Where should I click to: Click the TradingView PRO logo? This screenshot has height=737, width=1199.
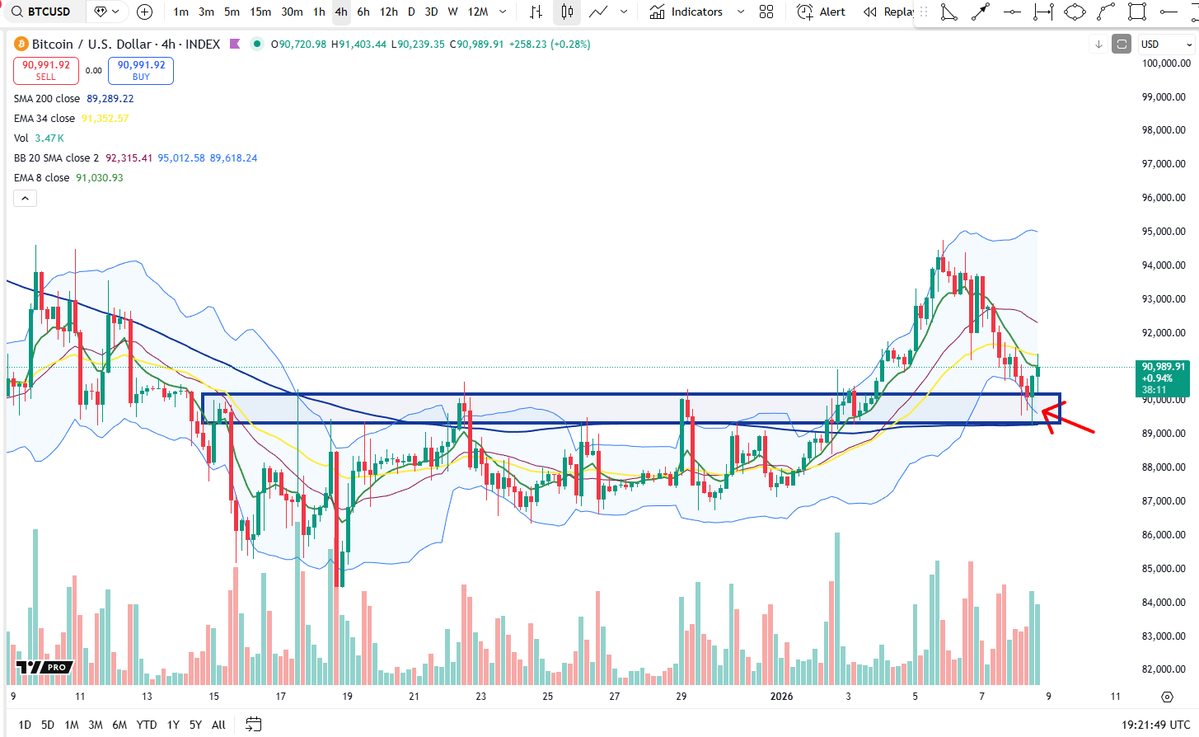coord(44,667)
